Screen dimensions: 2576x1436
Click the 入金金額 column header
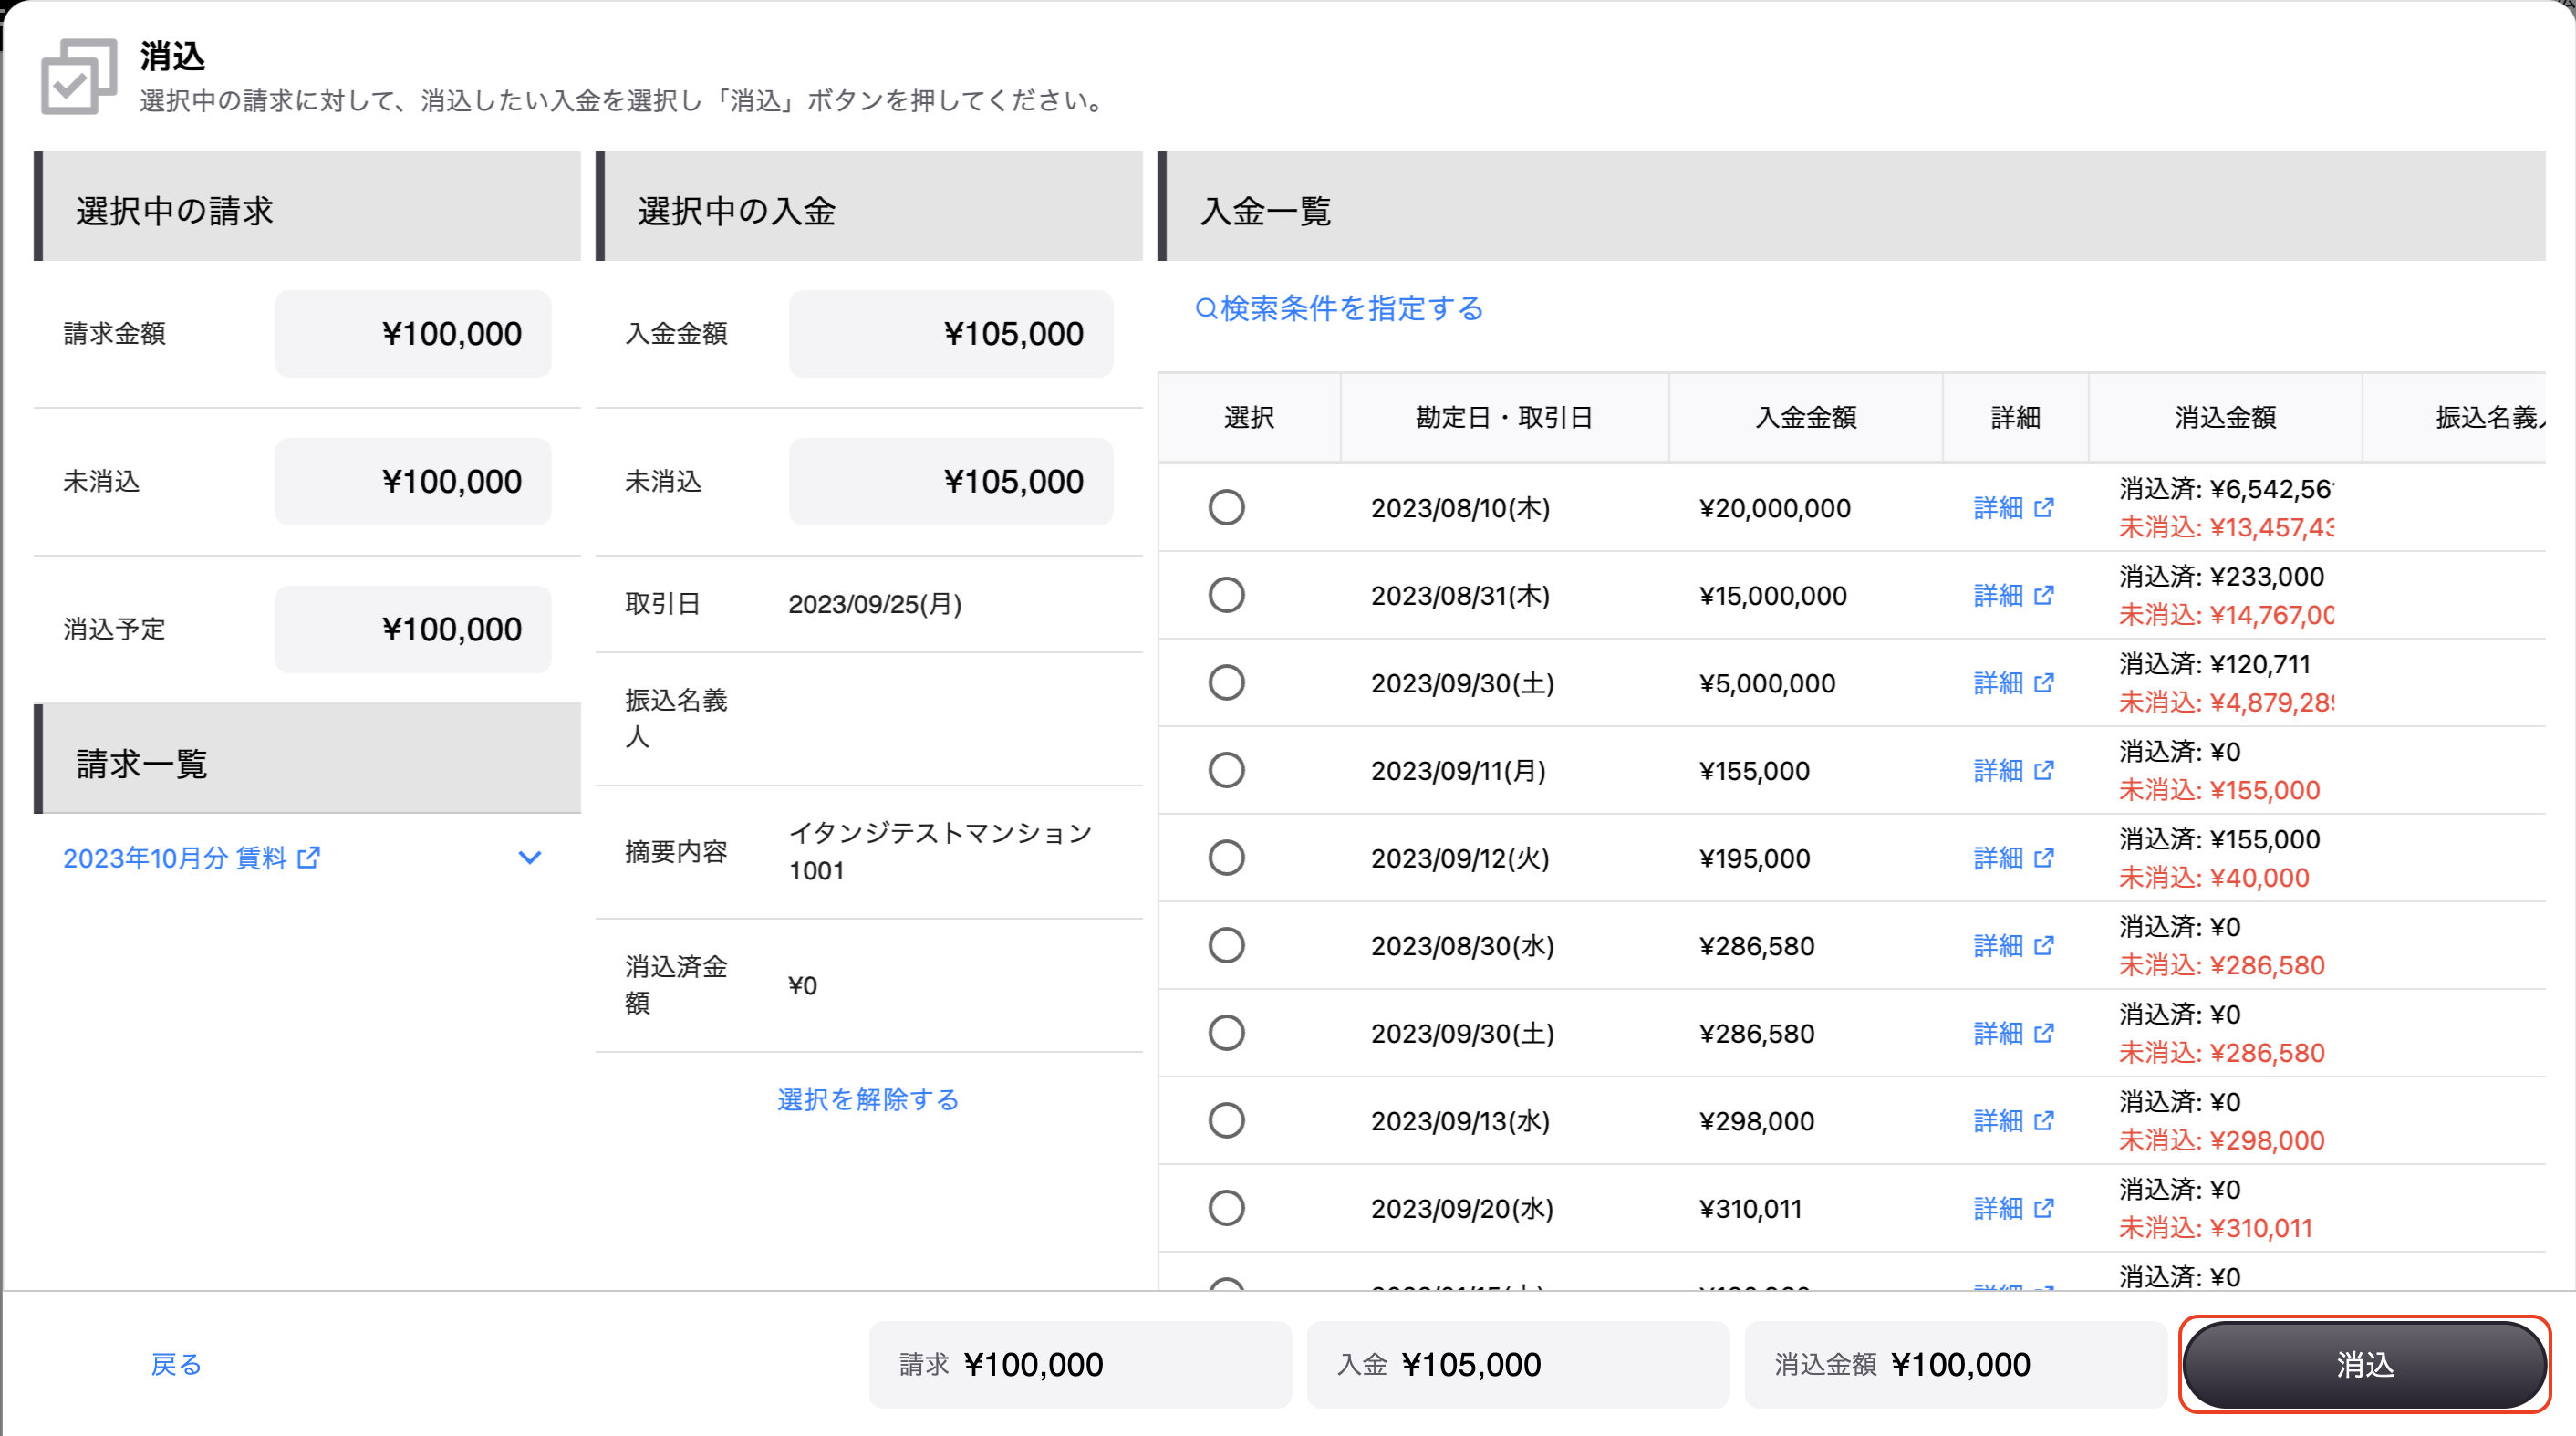coord(1806,418)
